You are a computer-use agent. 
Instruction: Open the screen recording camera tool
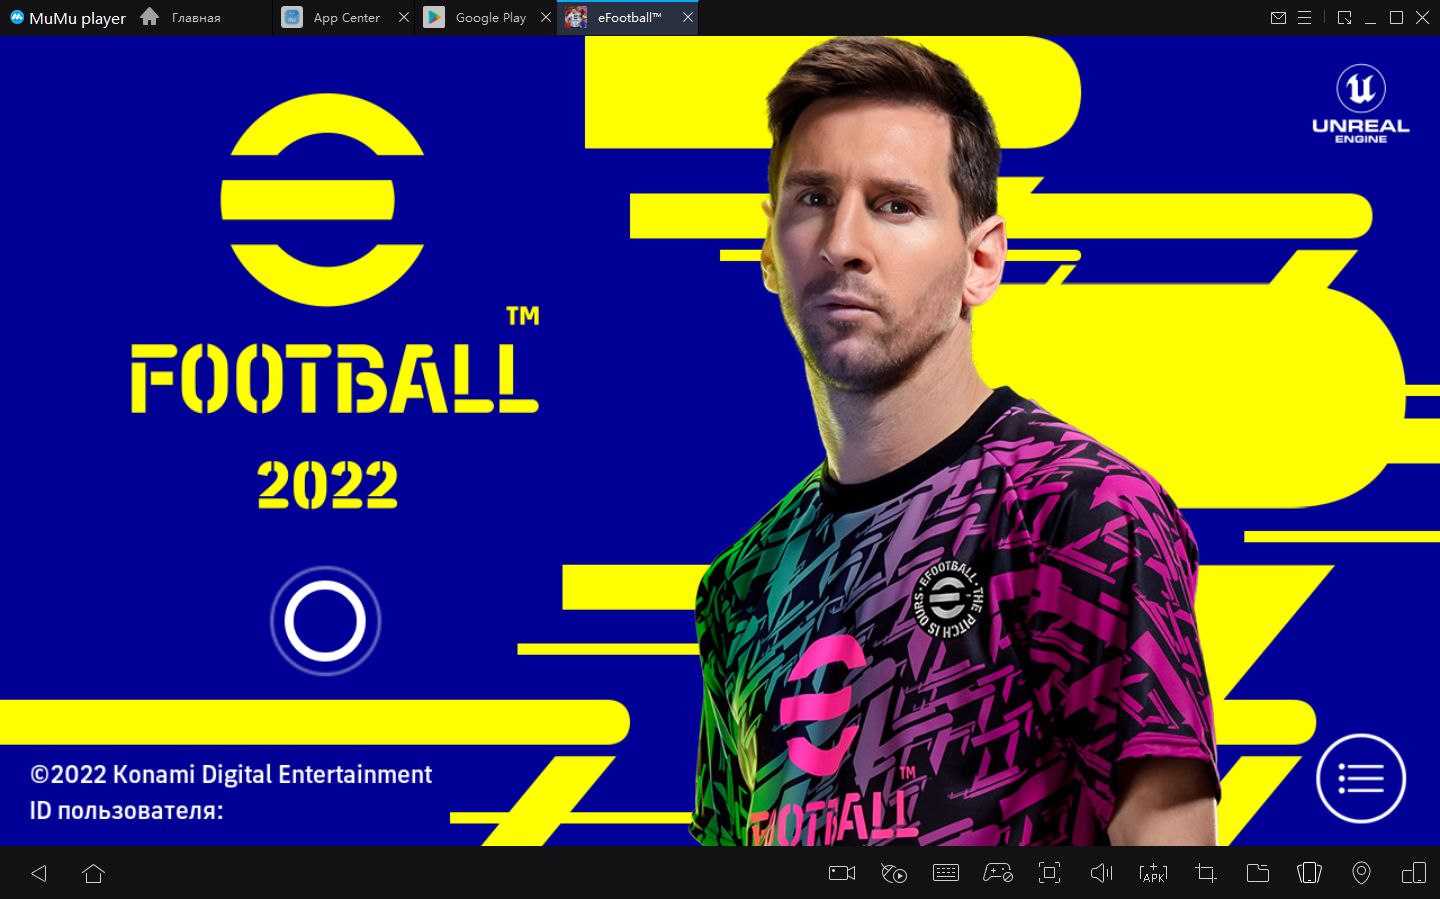click(x=842, y=873)
